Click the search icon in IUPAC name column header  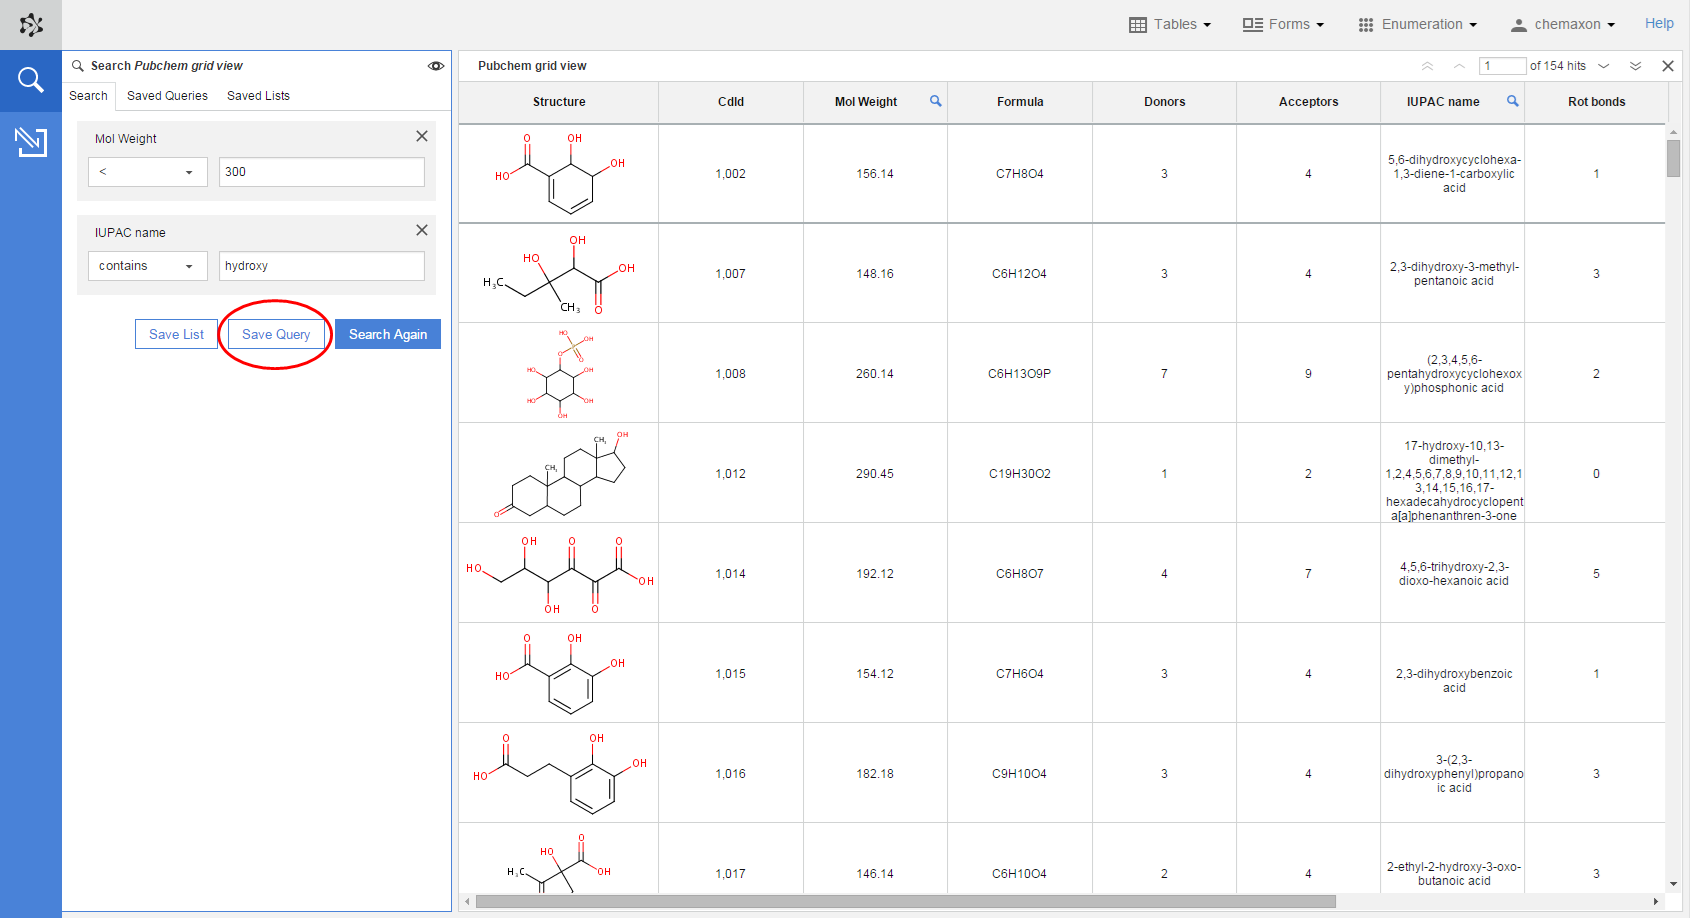(x=1512, y=101)
